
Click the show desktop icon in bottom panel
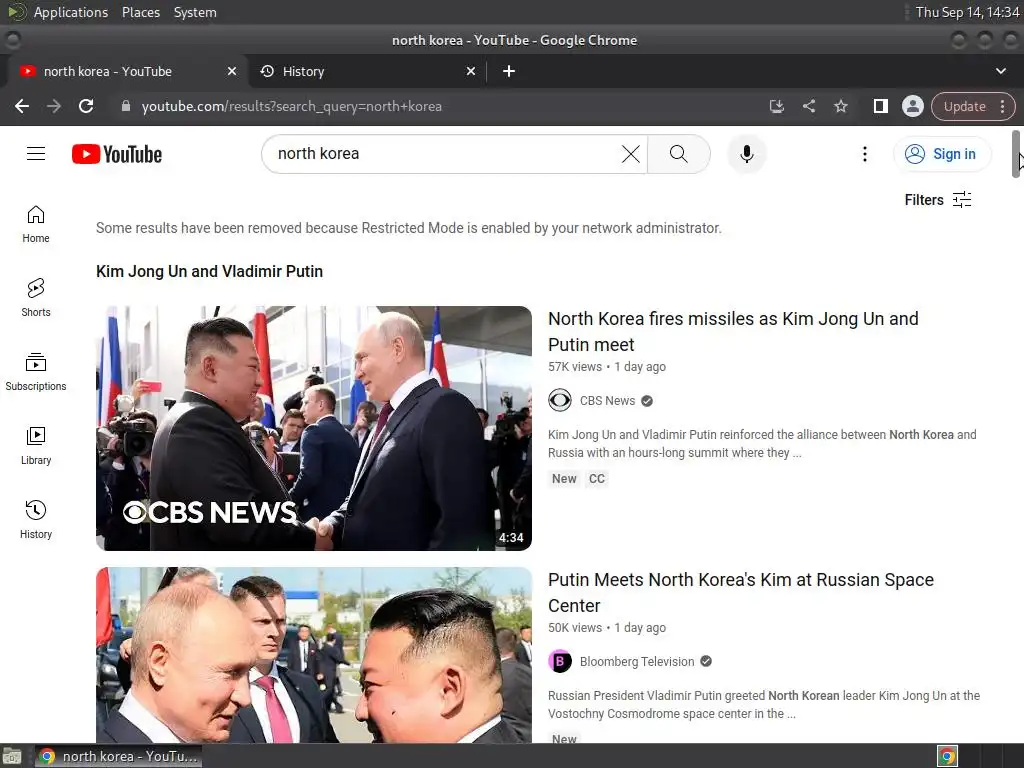12,756
